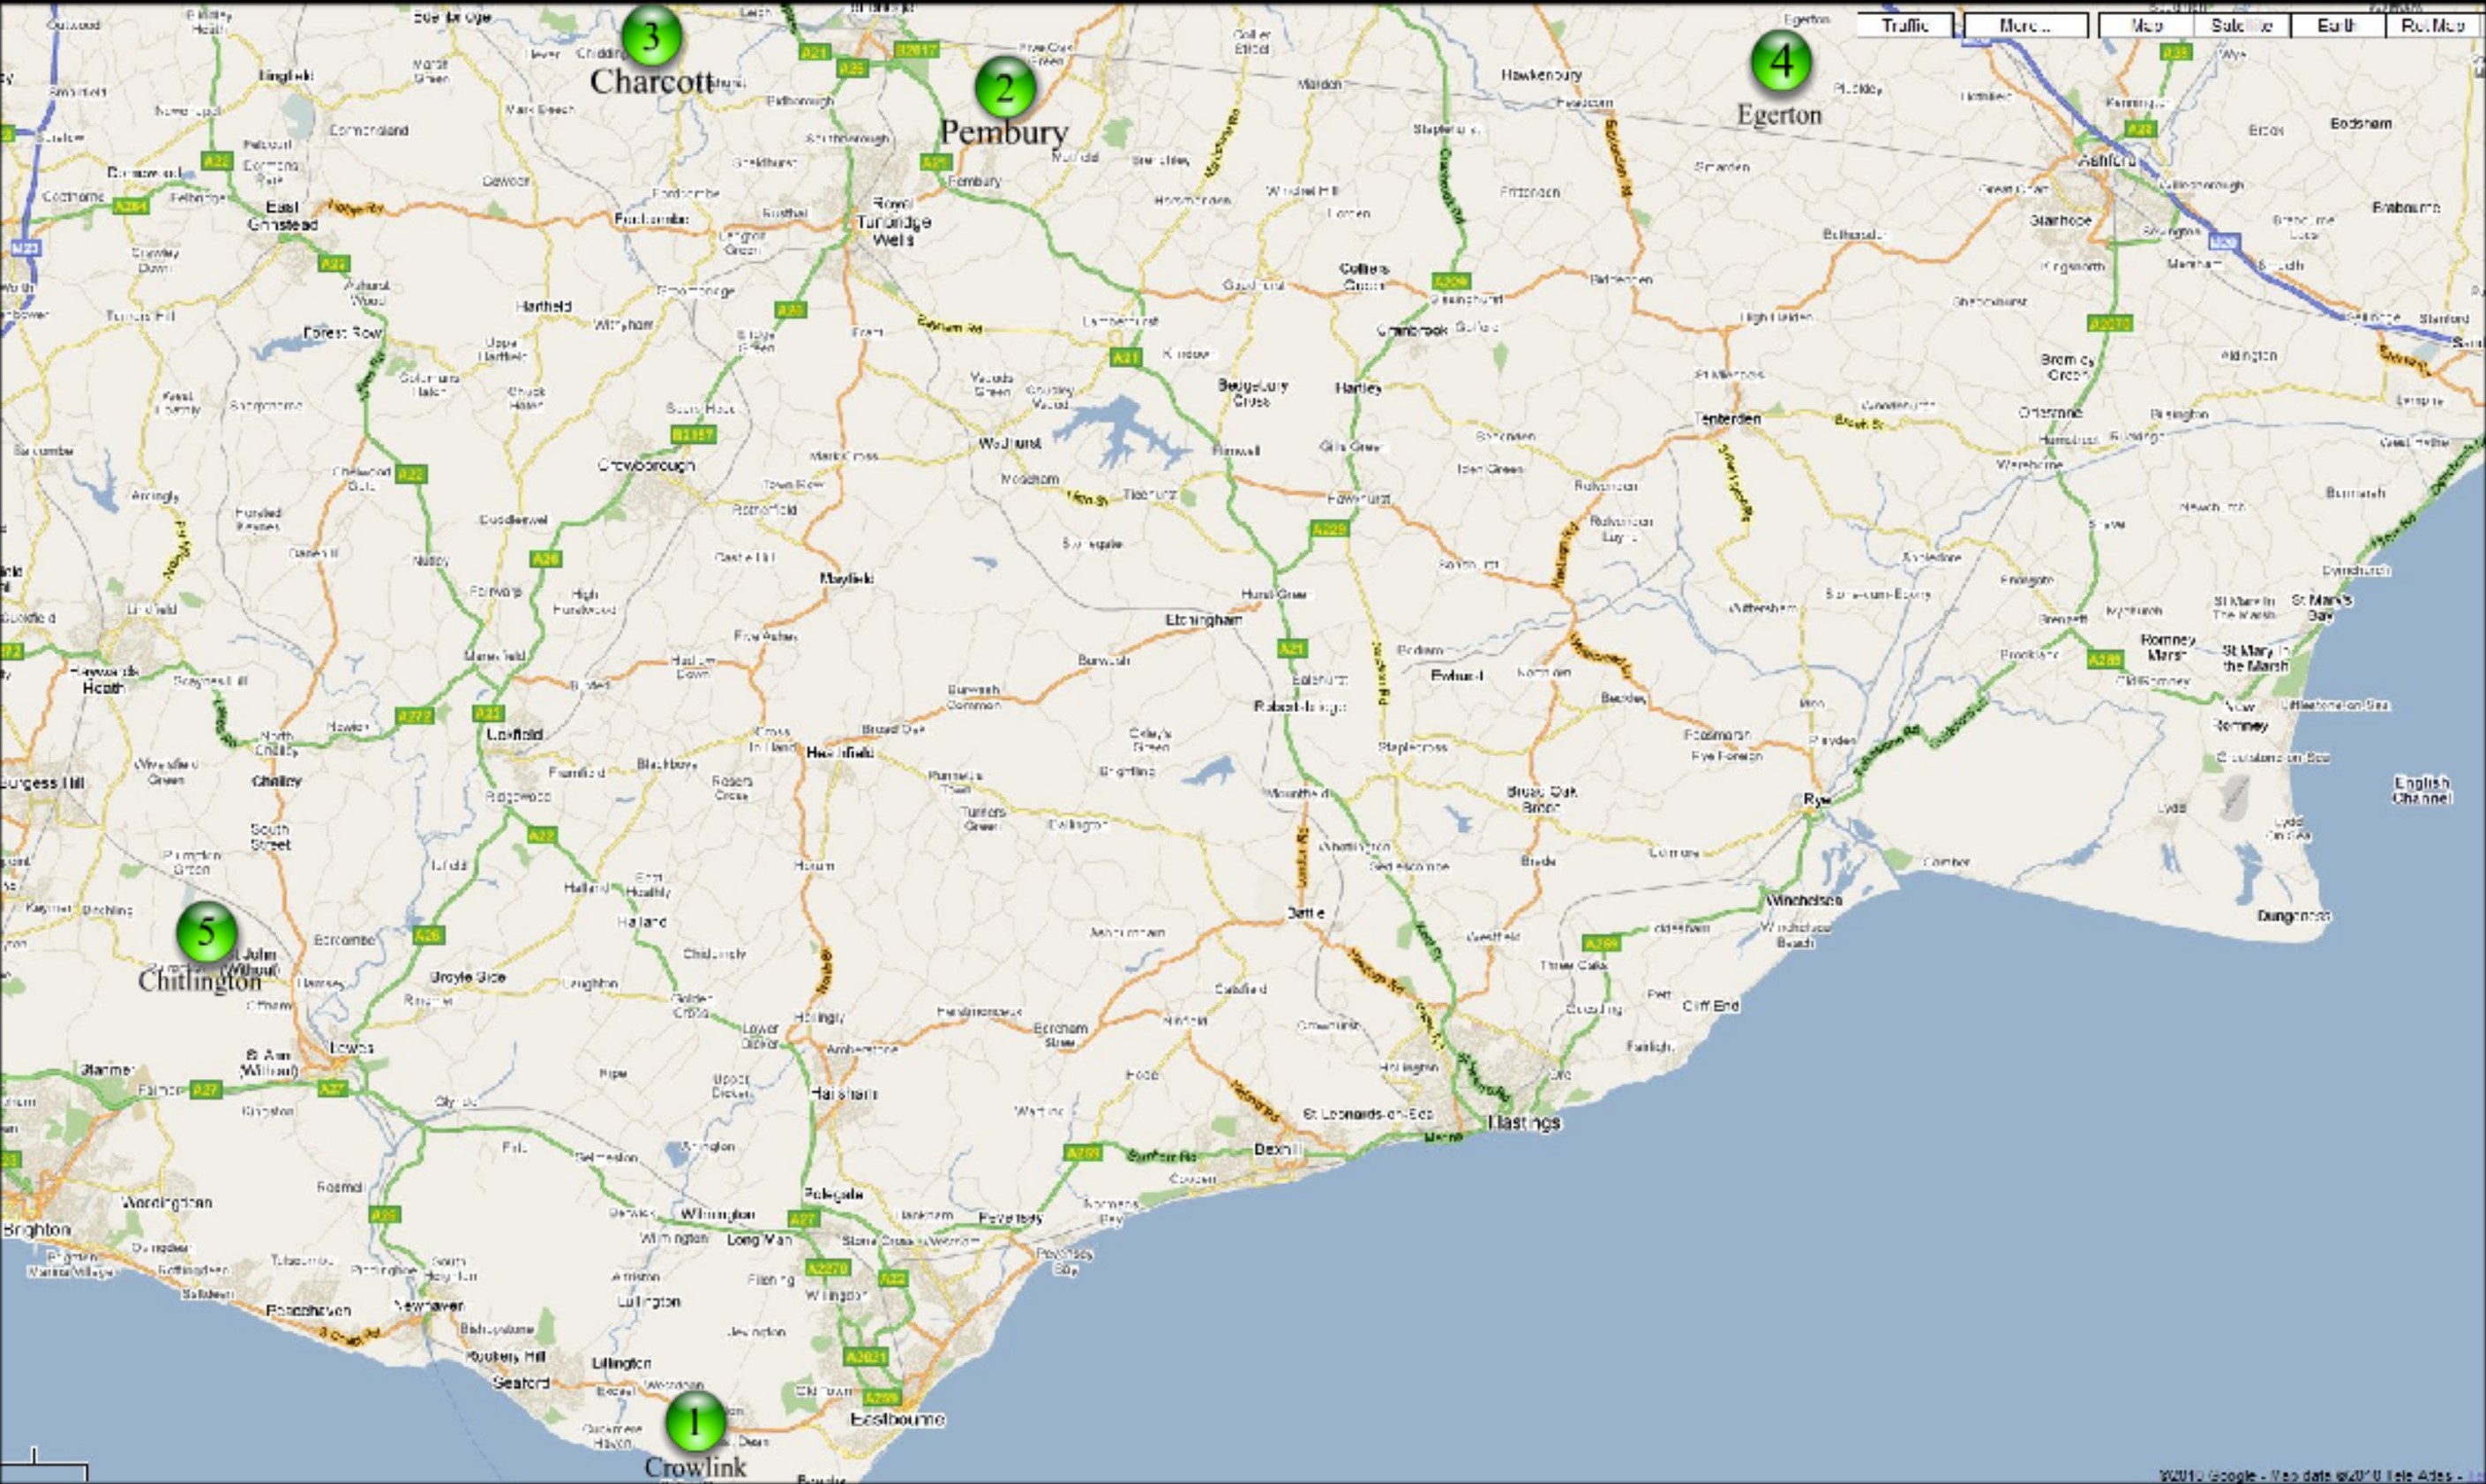The height and width of the screenshot is (1484, 2486).
Task: Click the Dungeness label on the coast
Action: 2294,916
